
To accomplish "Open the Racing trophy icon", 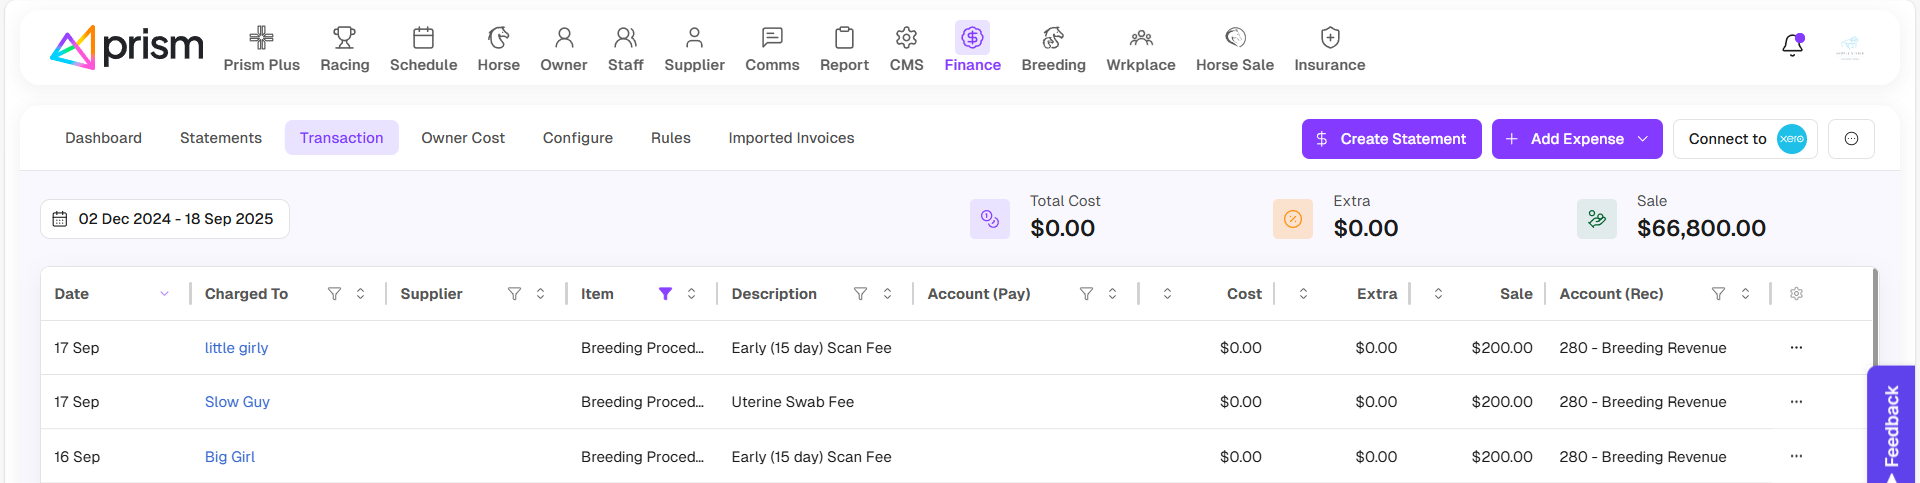I will (344, 38).
